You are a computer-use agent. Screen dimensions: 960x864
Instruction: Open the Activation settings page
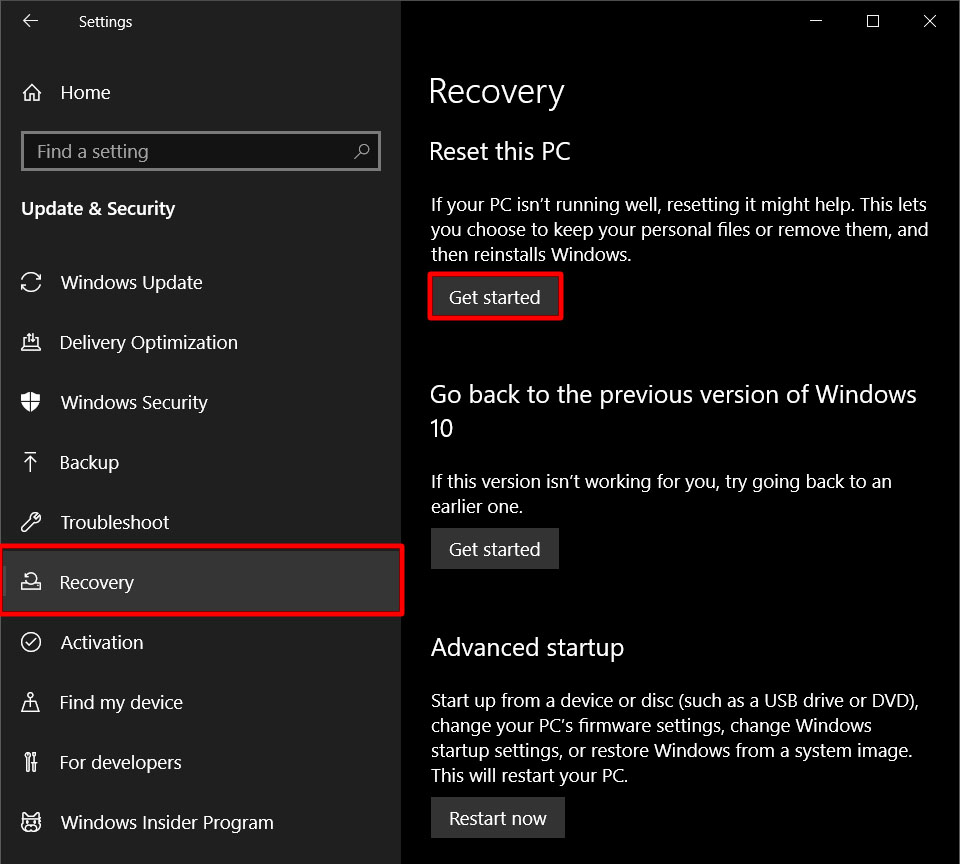[101, 643]
